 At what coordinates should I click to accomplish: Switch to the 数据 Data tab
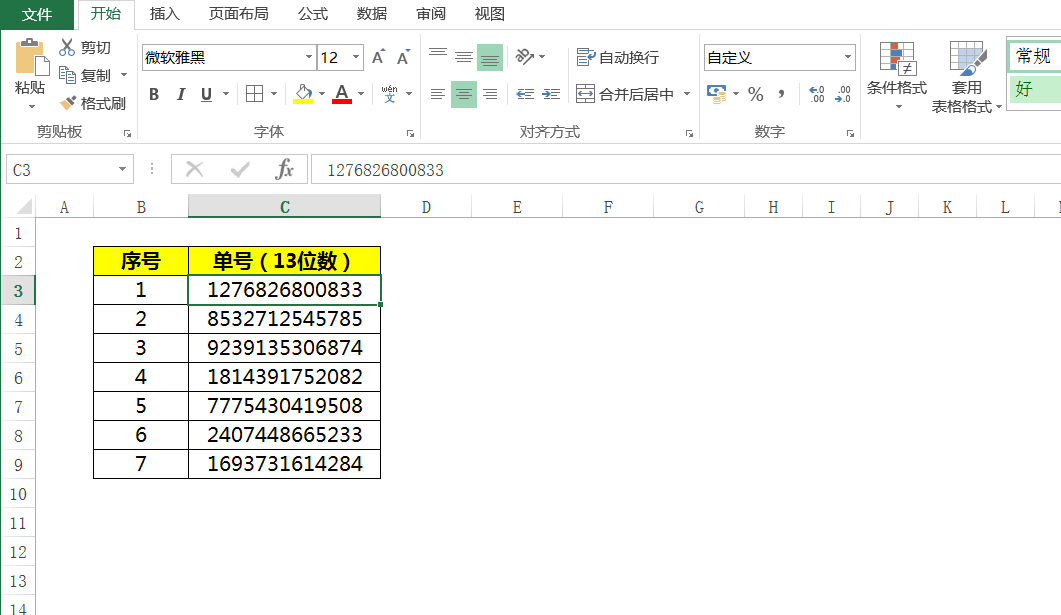(x=371, y=14)
